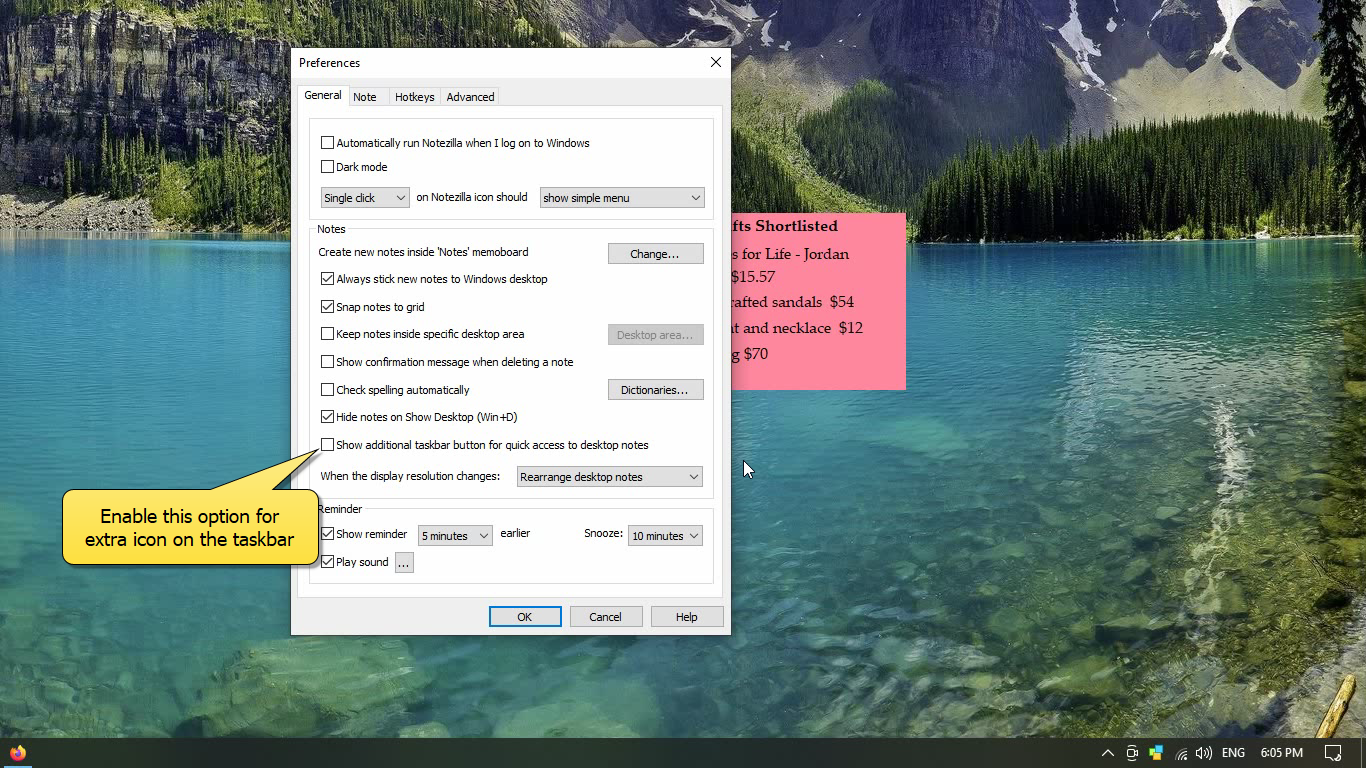Open the Single click dropdown
1366x768 pixels.
click(365, 198)
